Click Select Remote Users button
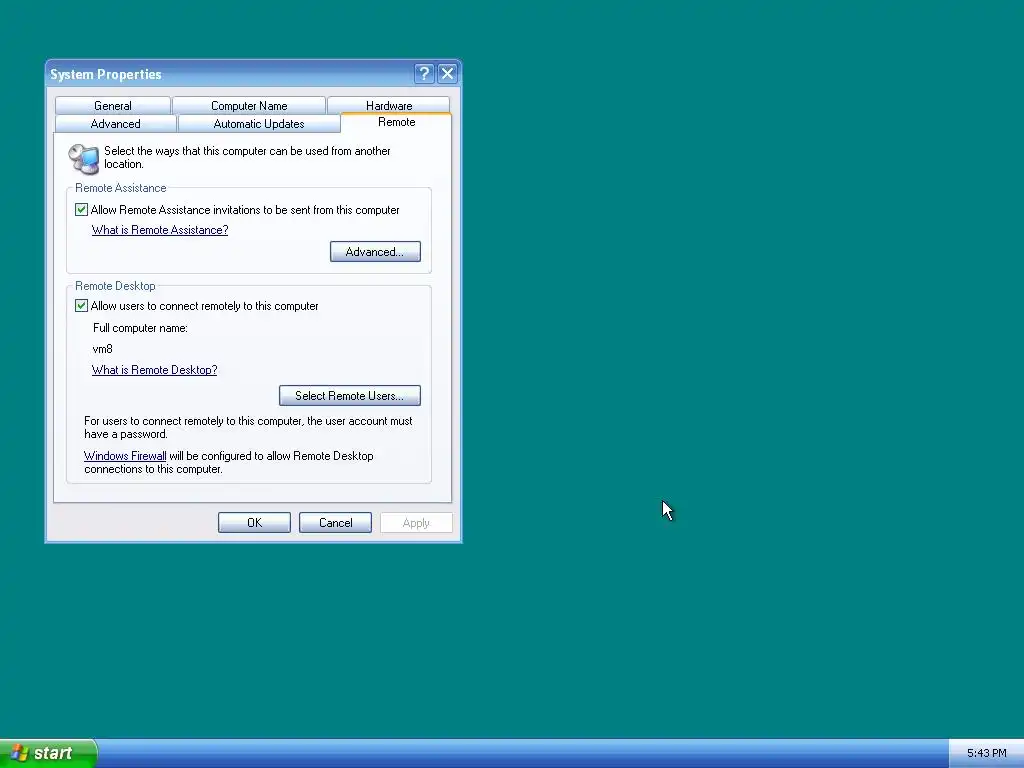Screen dimensions: 1024x768 [x=349, y=396]
